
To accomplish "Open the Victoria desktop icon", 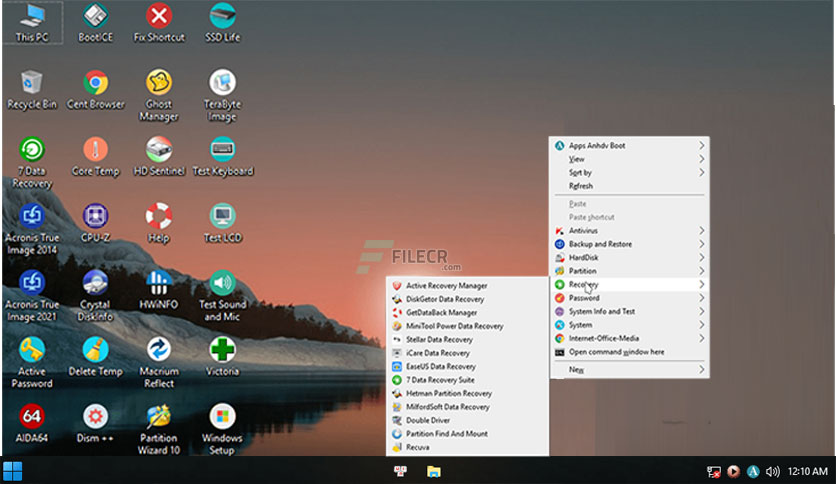I will point(222,349).
